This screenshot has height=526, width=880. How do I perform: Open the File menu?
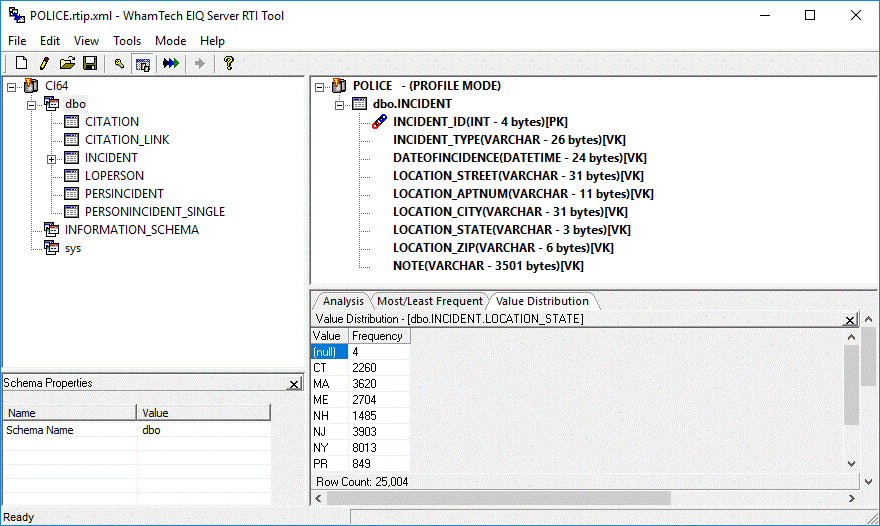pyautogui.click(x=17, y=41)
